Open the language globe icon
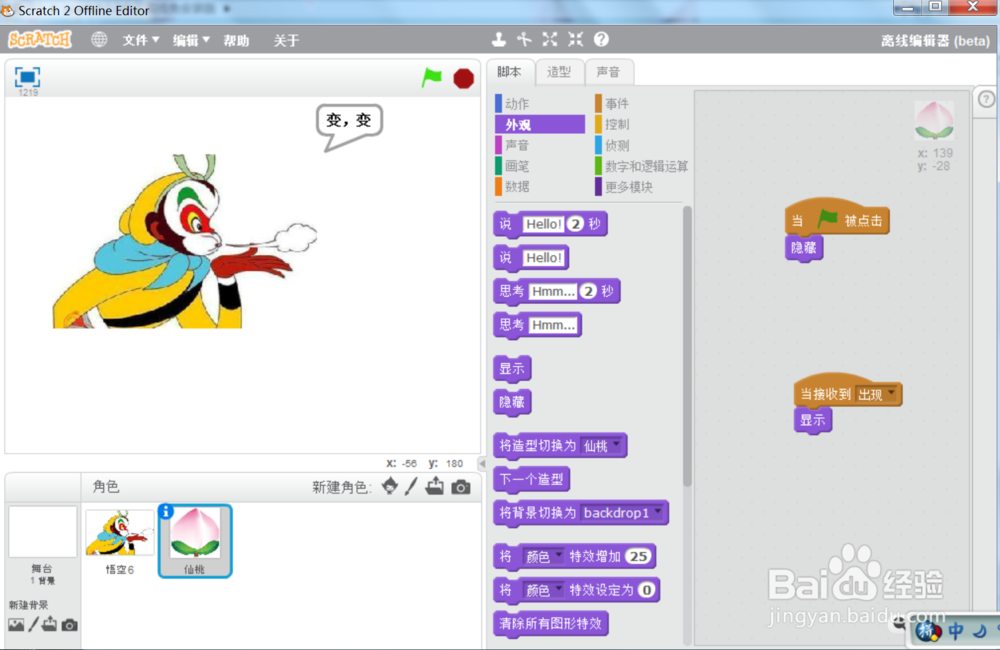1000x650 pixels. coord(97,39)
